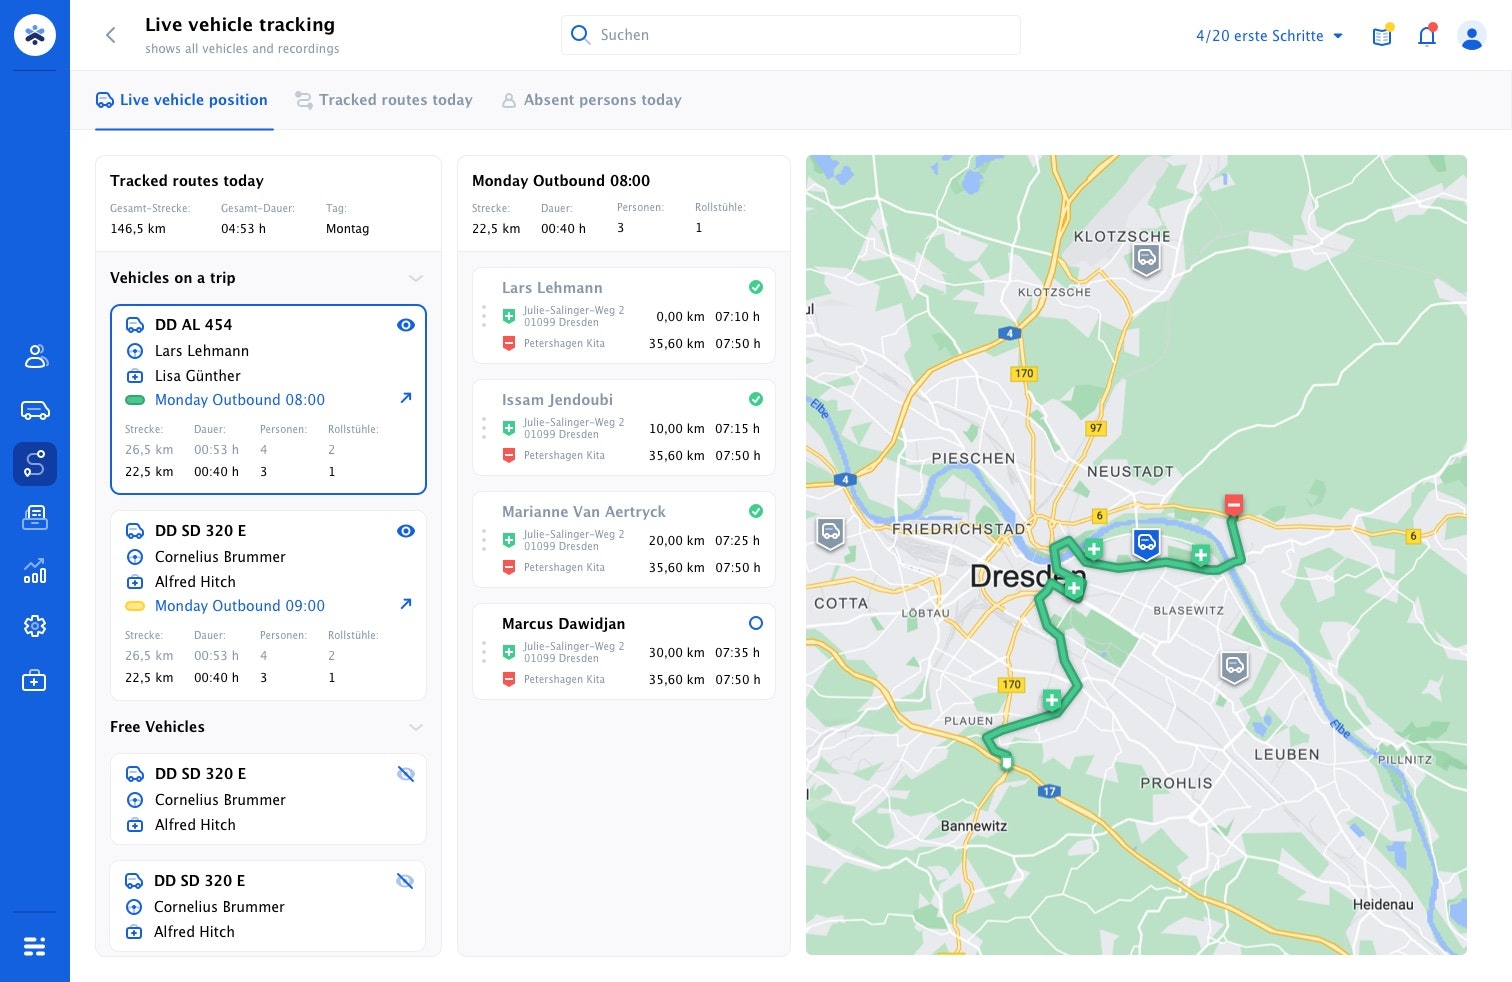Collapse the Free Vehicles section

416,727
